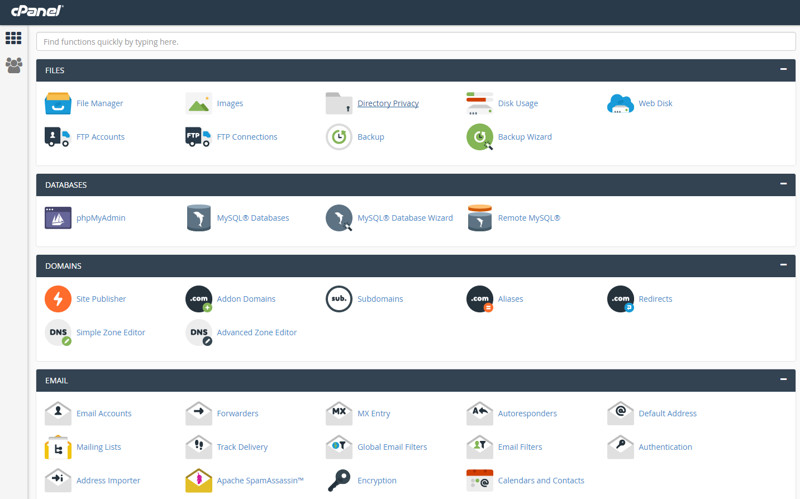The width and height of the screenshot is (800, 499).
Task: Click the Track Delivery footprints icon
Action: coord(198,447)
